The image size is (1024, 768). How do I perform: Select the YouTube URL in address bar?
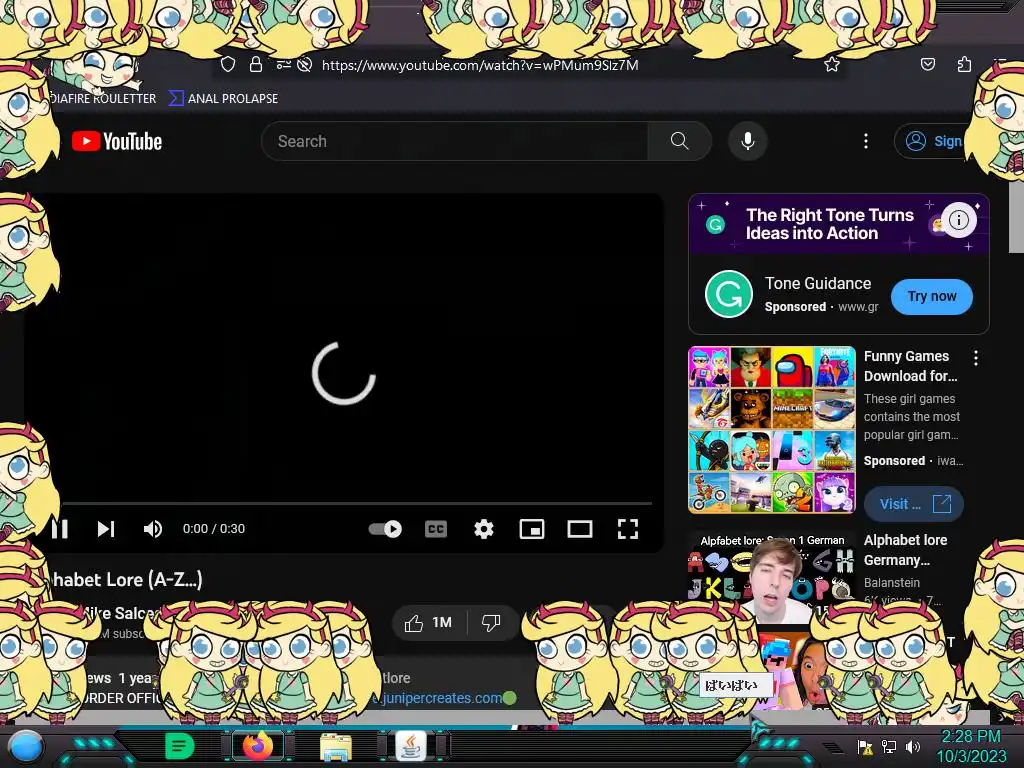pyautogui.click(x=480, y=65)
